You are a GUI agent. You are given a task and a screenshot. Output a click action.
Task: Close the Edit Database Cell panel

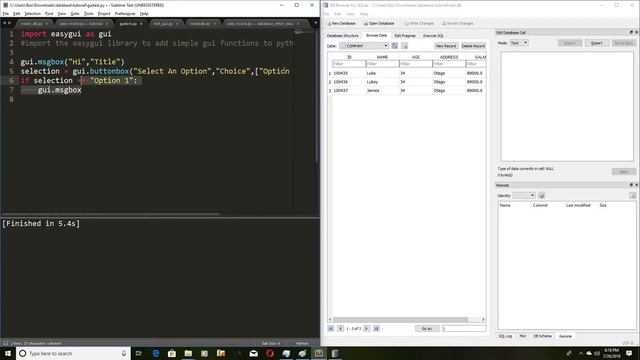click(x=636, y=32)
